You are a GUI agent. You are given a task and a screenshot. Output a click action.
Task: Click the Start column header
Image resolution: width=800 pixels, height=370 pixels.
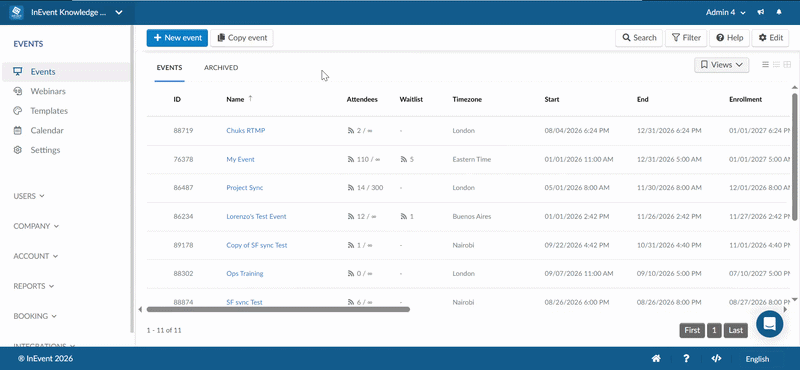tap(552, 100)
